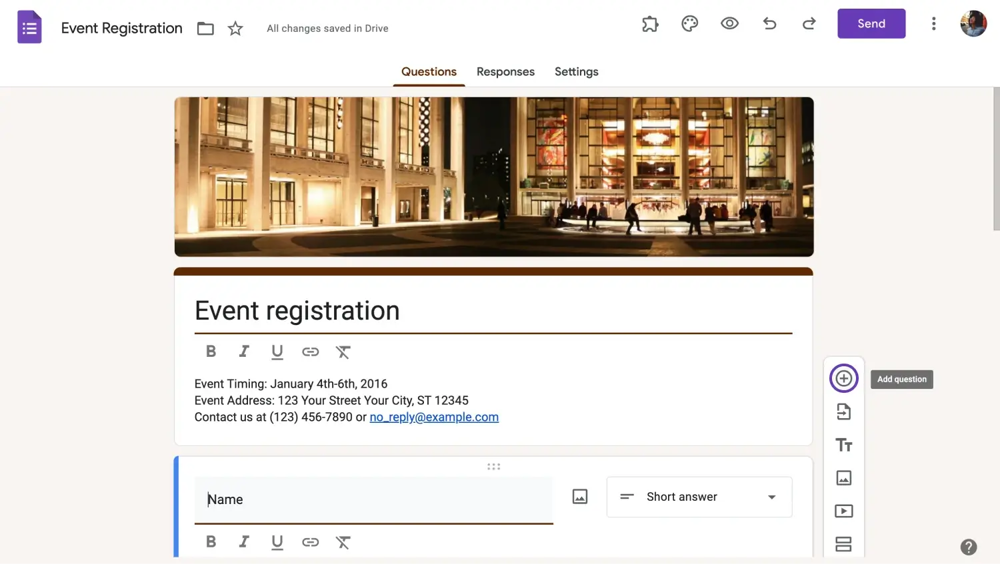The image size is (1000, 564).
Task: Open the Short answer question type dropdown
Action: 699,497
